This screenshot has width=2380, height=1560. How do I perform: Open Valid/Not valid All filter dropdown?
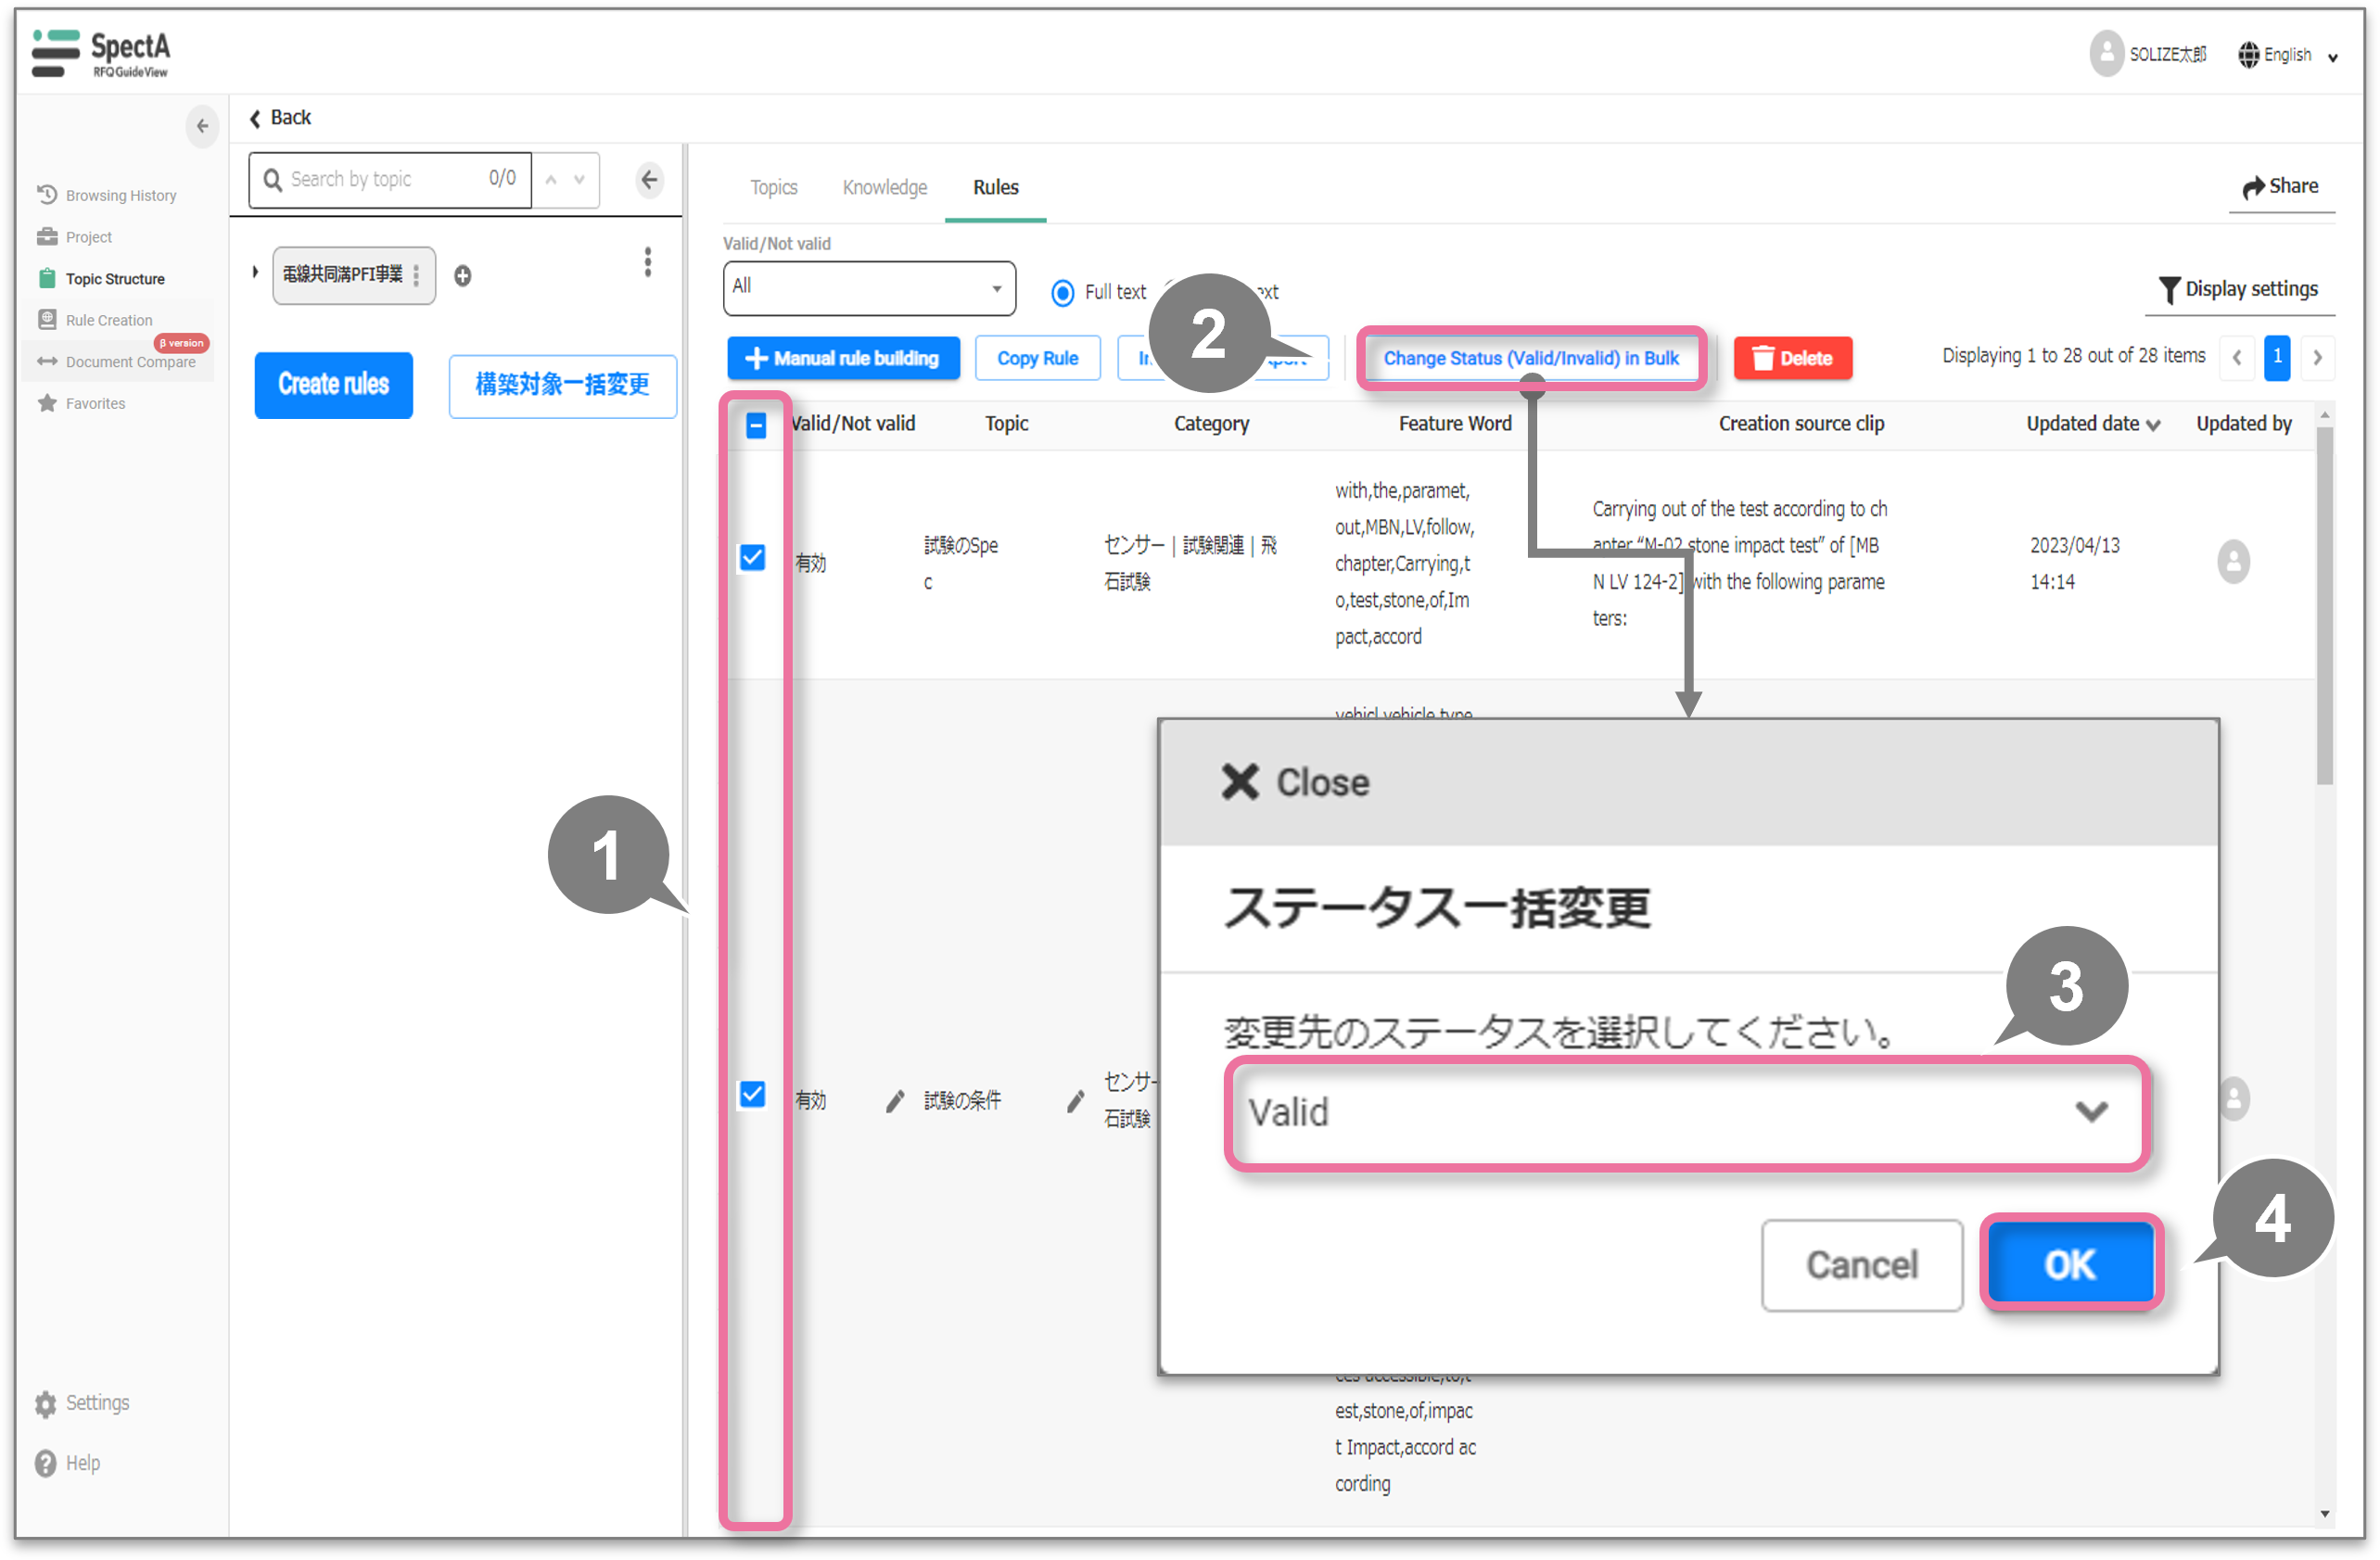pos(868,288)
